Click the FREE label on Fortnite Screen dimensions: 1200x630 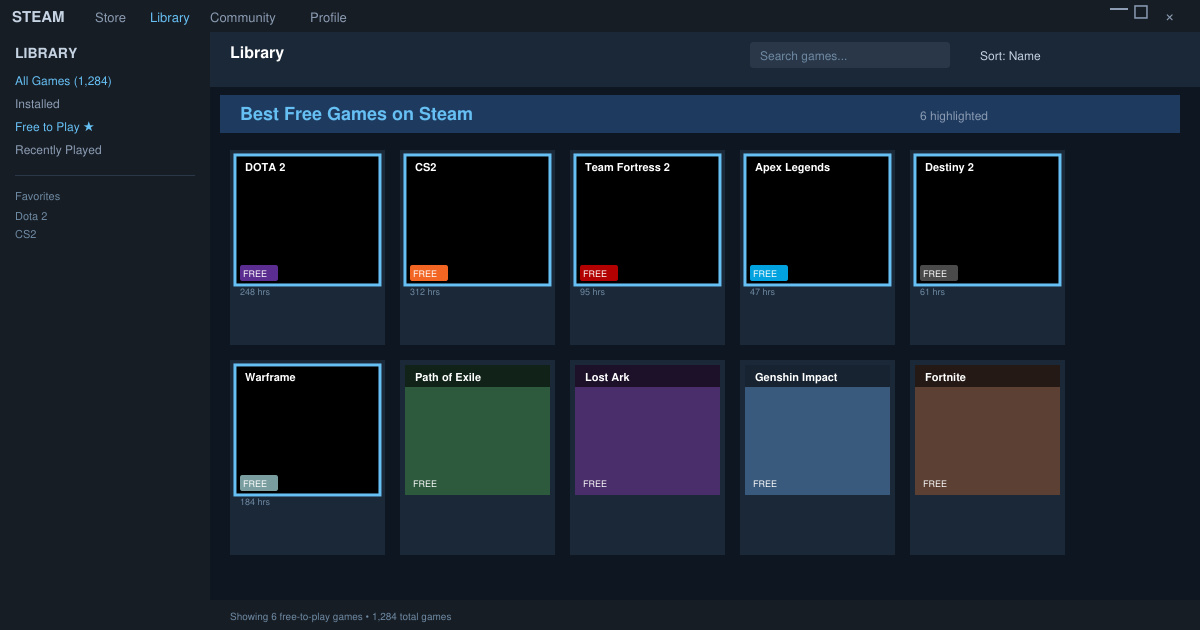point(935,484)
